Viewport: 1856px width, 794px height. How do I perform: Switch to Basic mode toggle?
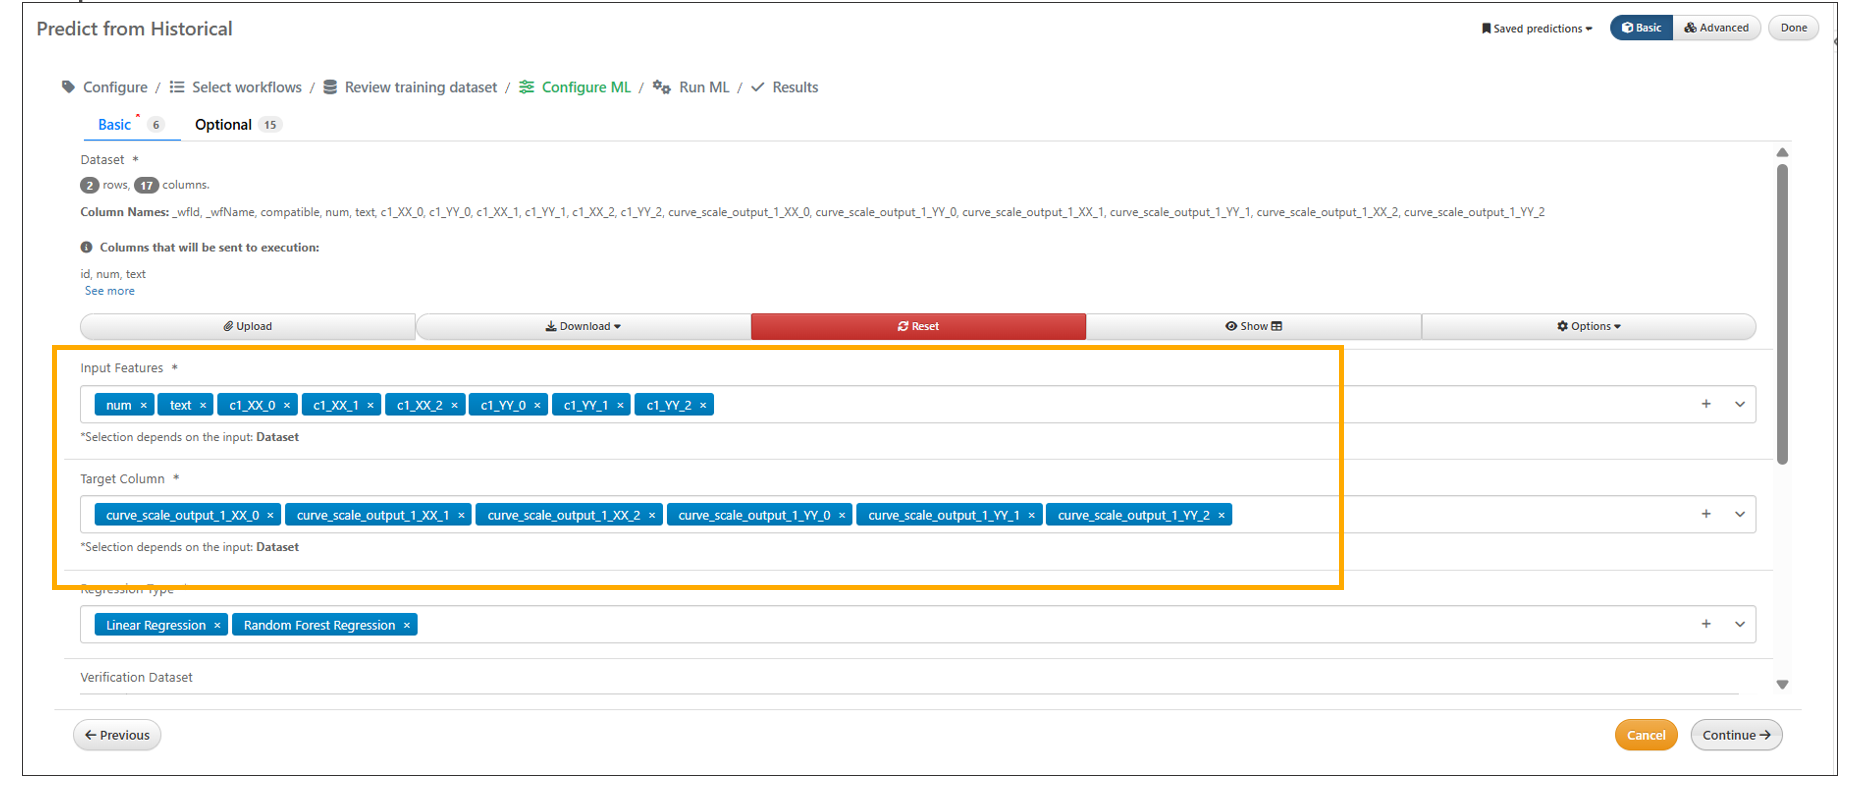1641,28
